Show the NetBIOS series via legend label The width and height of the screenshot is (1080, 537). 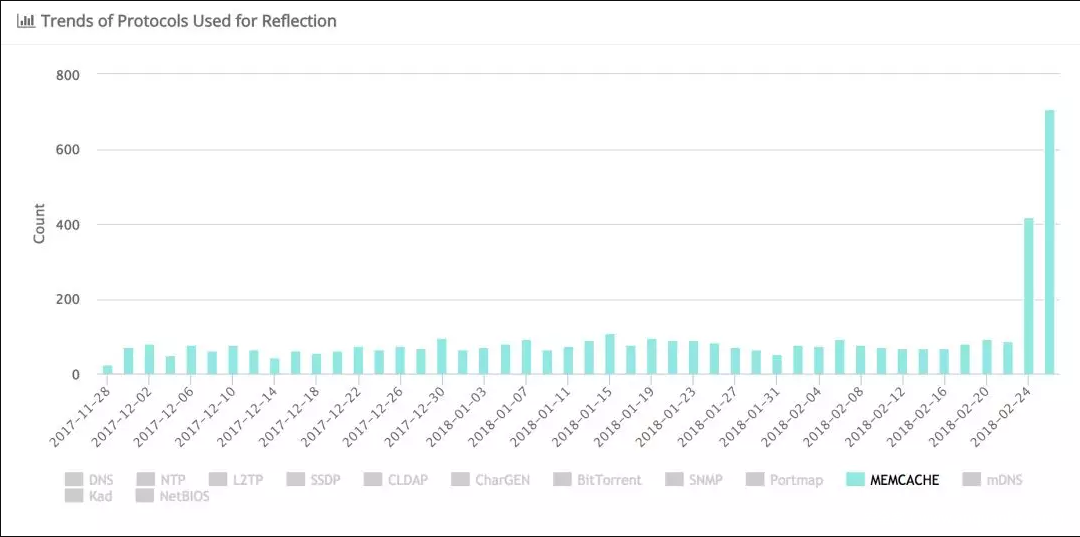(x=185, y=496)
